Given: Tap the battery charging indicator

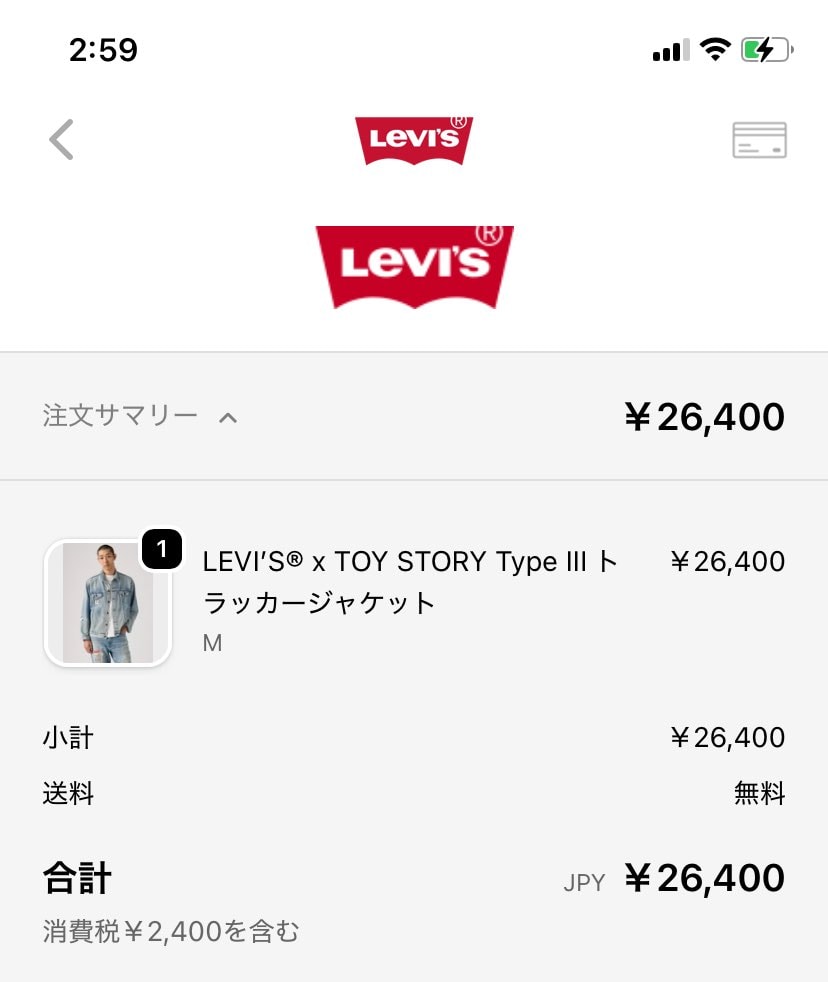Looking at the screenshot, I should [x=766, y=50].
